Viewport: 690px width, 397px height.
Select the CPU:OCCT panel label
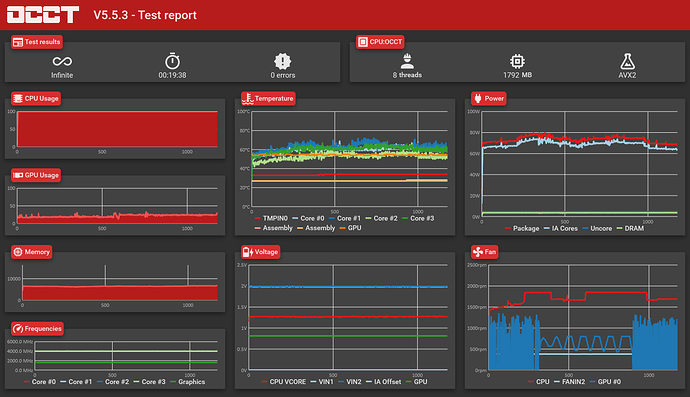tap(380, 42)
